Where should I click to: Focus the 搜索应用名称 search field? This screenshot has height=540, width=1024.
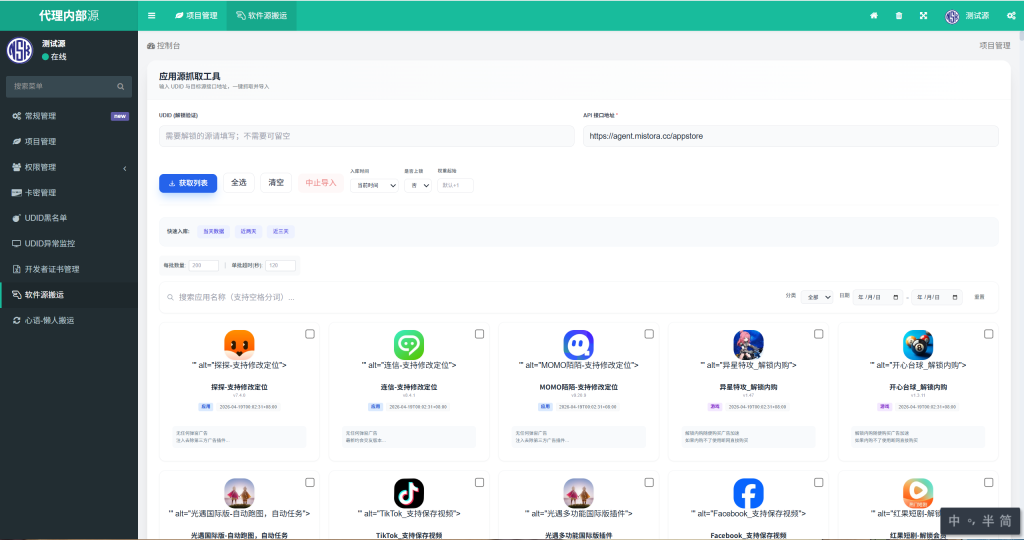[x=470, y=297]
